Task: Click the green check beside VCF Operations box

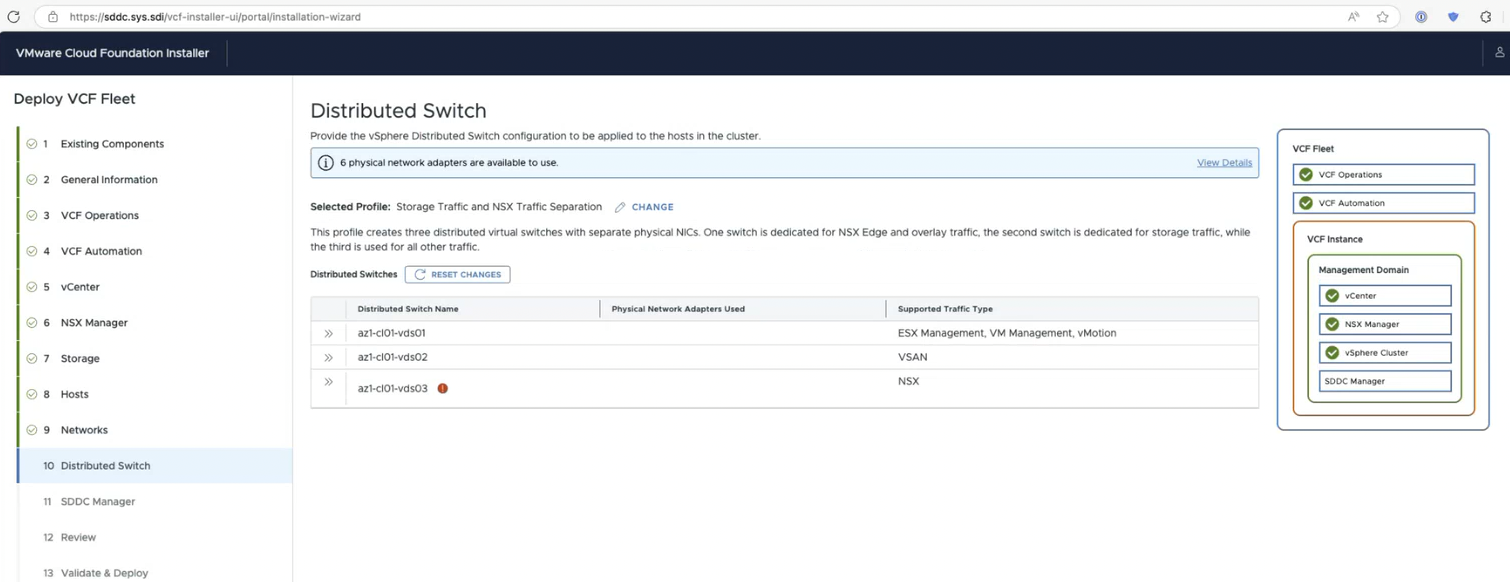Action: (x=1306, y=175)
